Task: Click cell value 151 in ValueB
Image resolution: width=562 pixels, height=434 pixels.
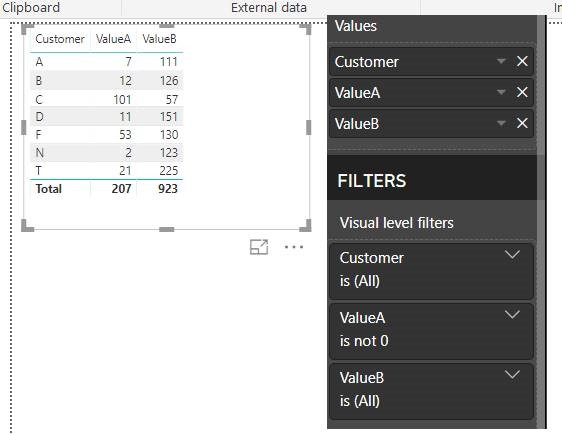Action: tap(169, 116)
